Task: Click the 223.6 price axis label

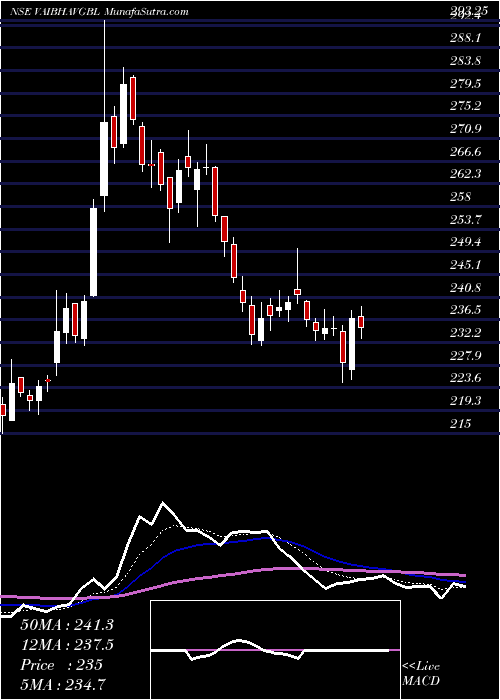Action: (465, 378)
